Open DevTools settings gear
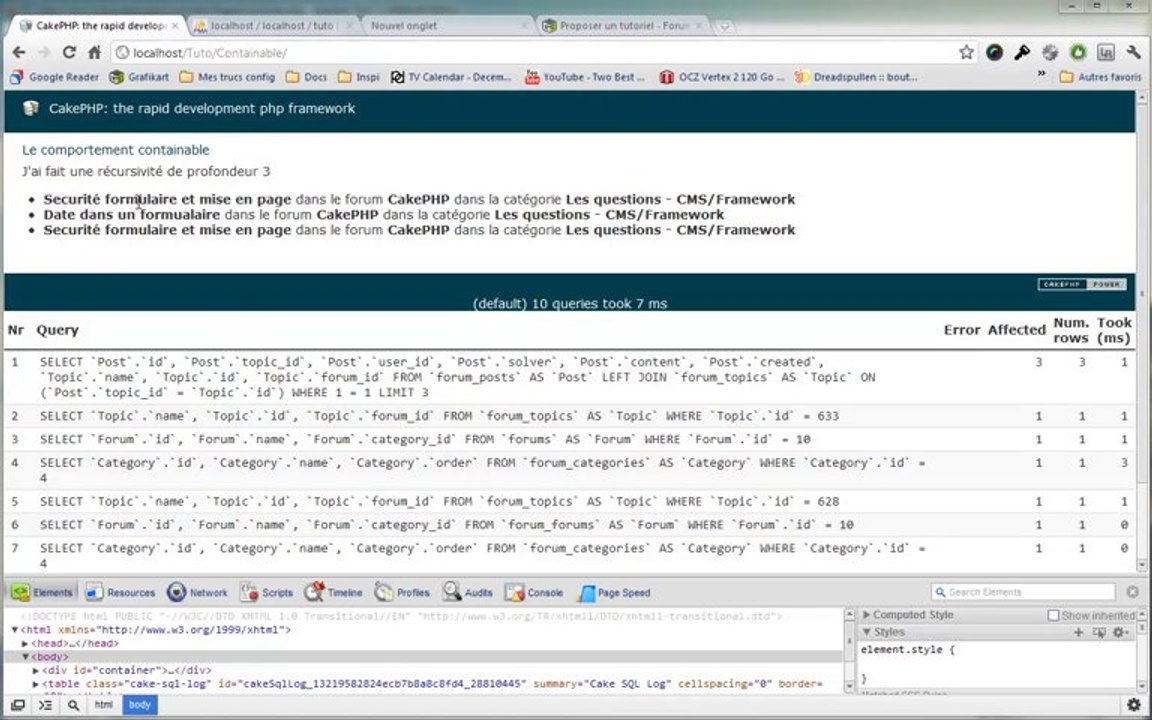This screenshot has width=1152, height=720. click(1134, 705)
